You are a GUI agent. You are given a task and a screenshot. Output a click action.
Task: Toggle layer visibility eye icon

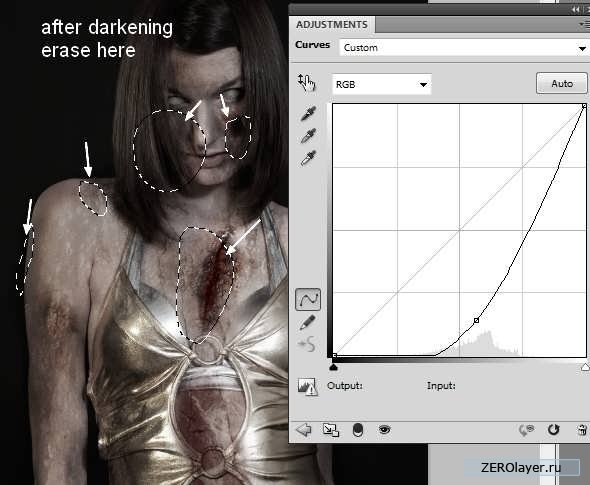[384, 429]
